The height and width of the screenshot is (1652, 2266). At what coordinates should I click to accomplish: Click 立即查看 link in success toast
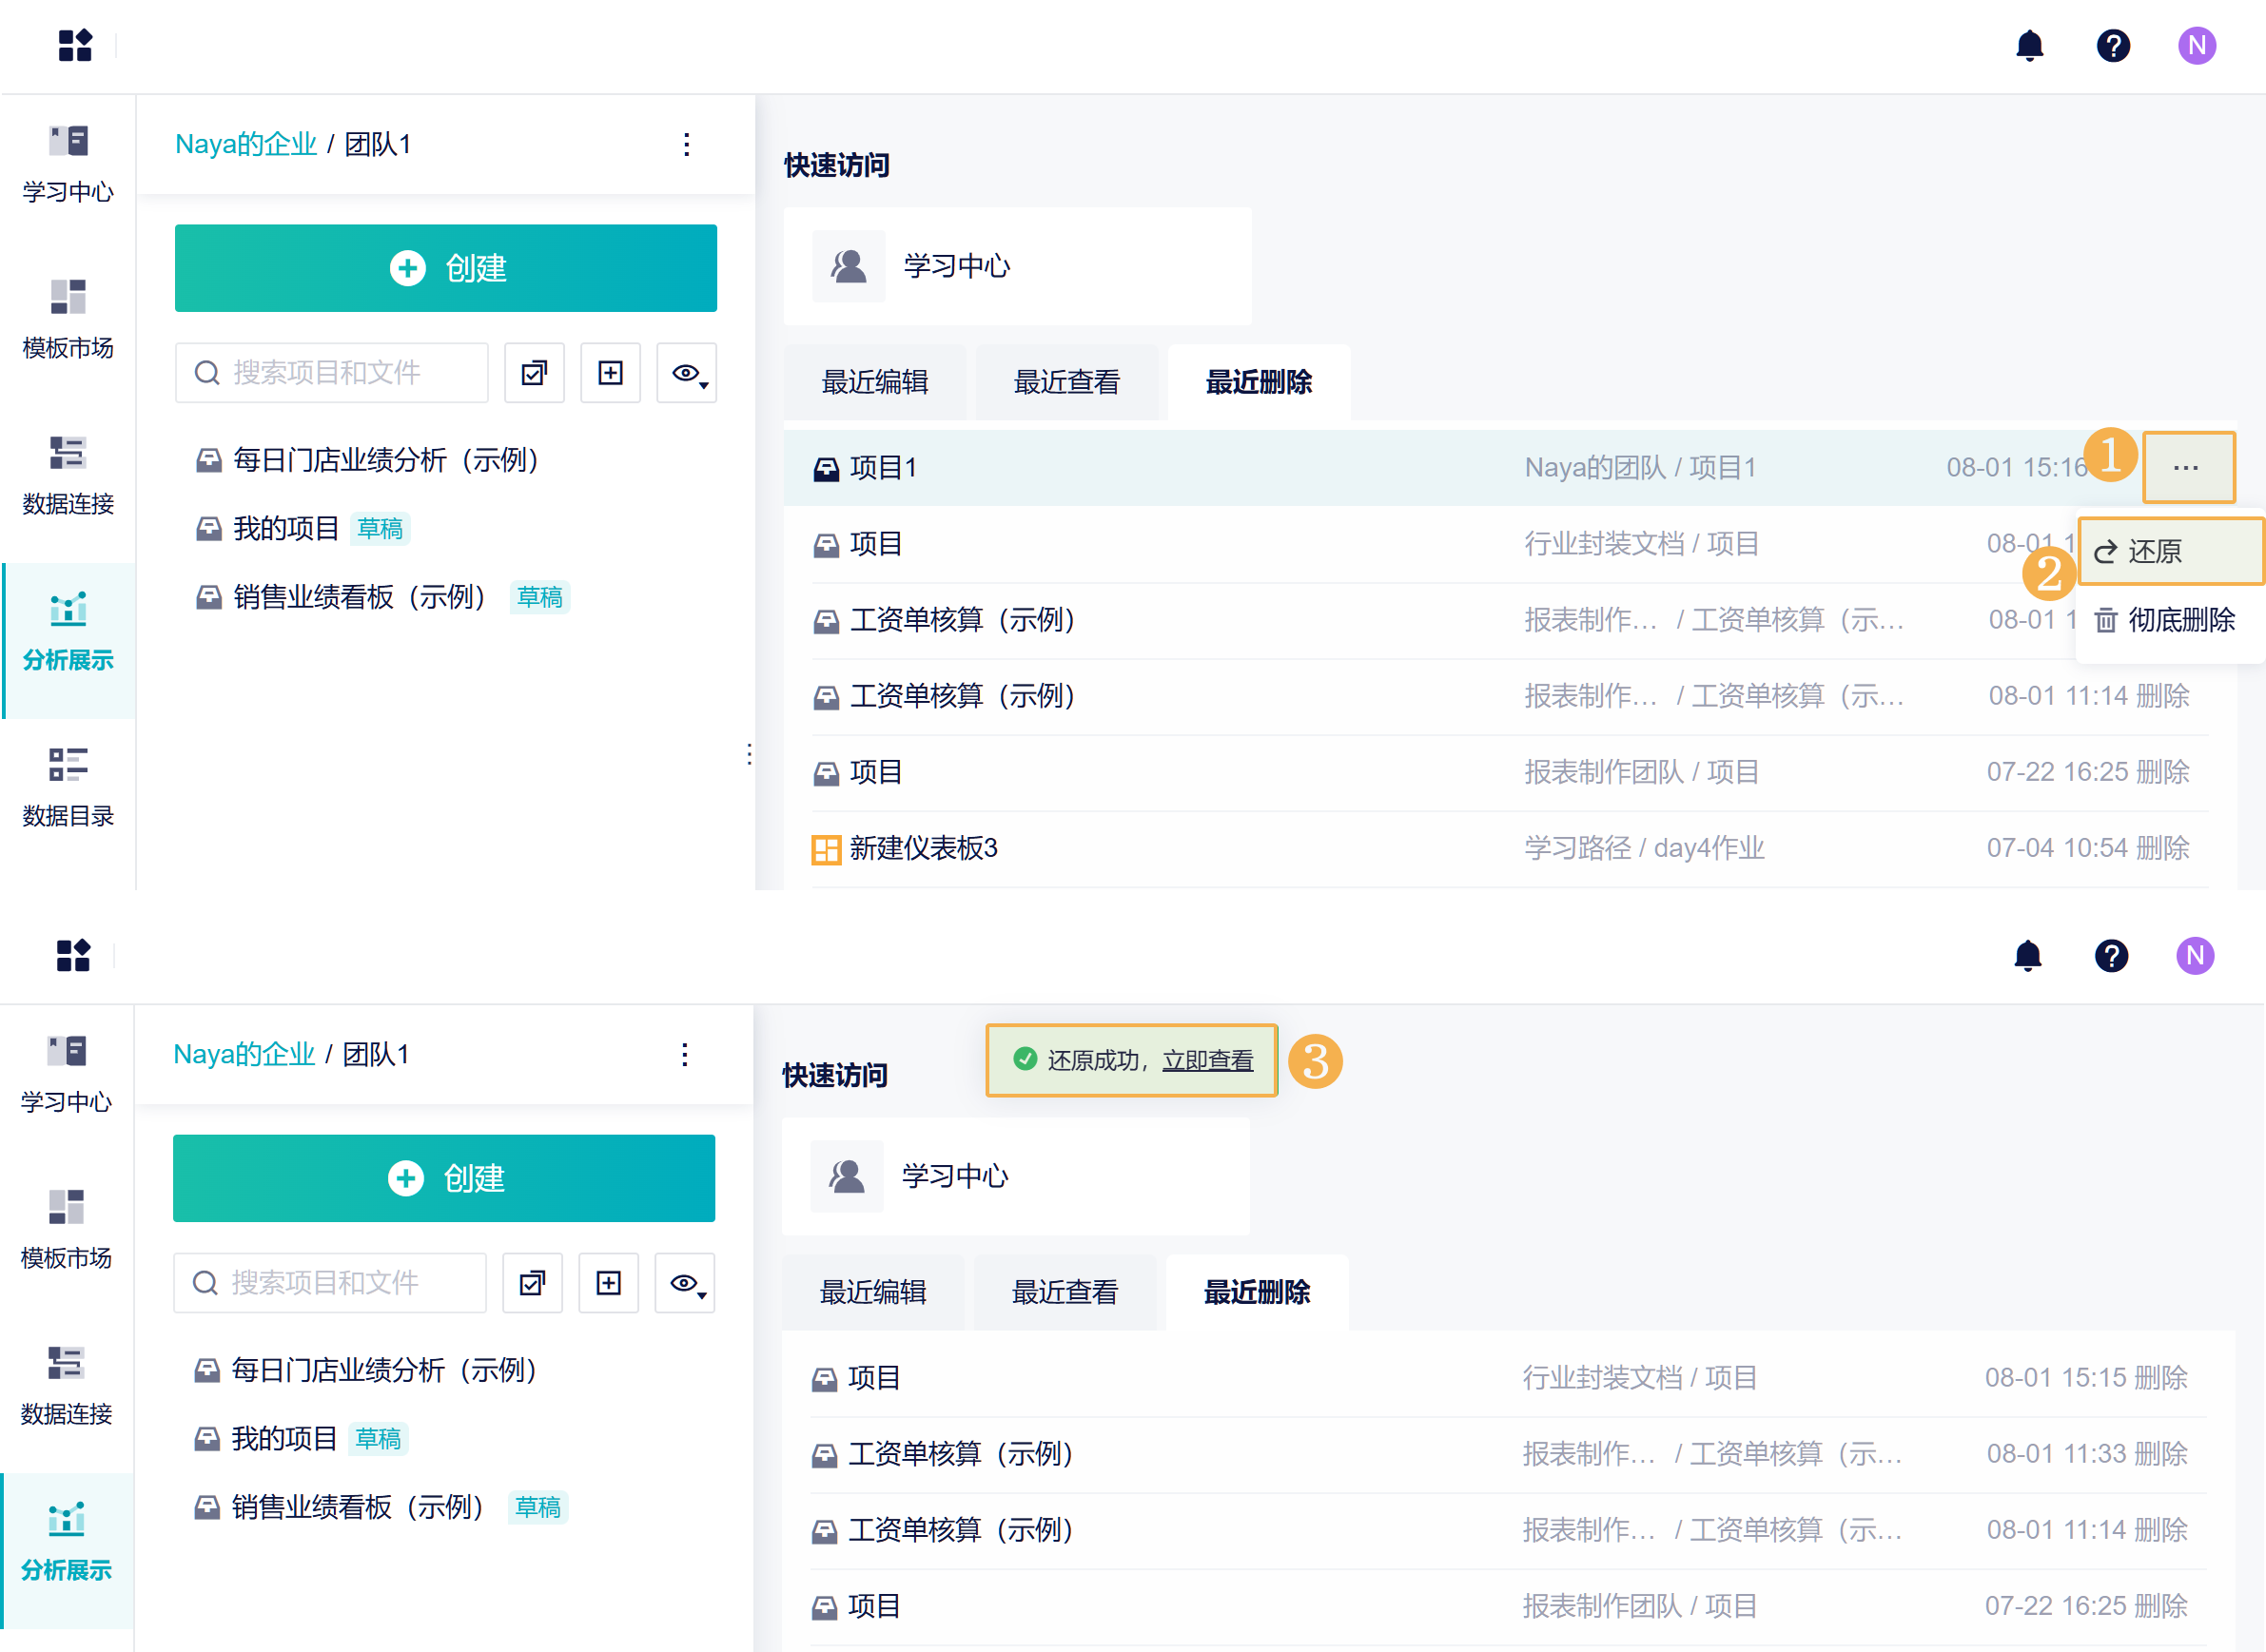(1207, 1060)
